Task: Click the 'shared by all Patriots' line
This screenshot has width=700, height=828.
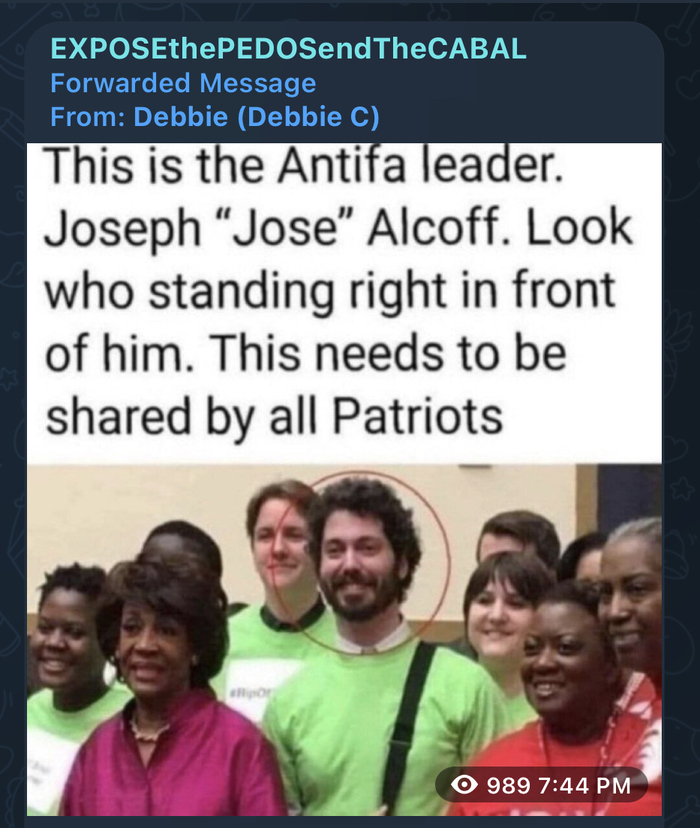Action: point(274,417)
